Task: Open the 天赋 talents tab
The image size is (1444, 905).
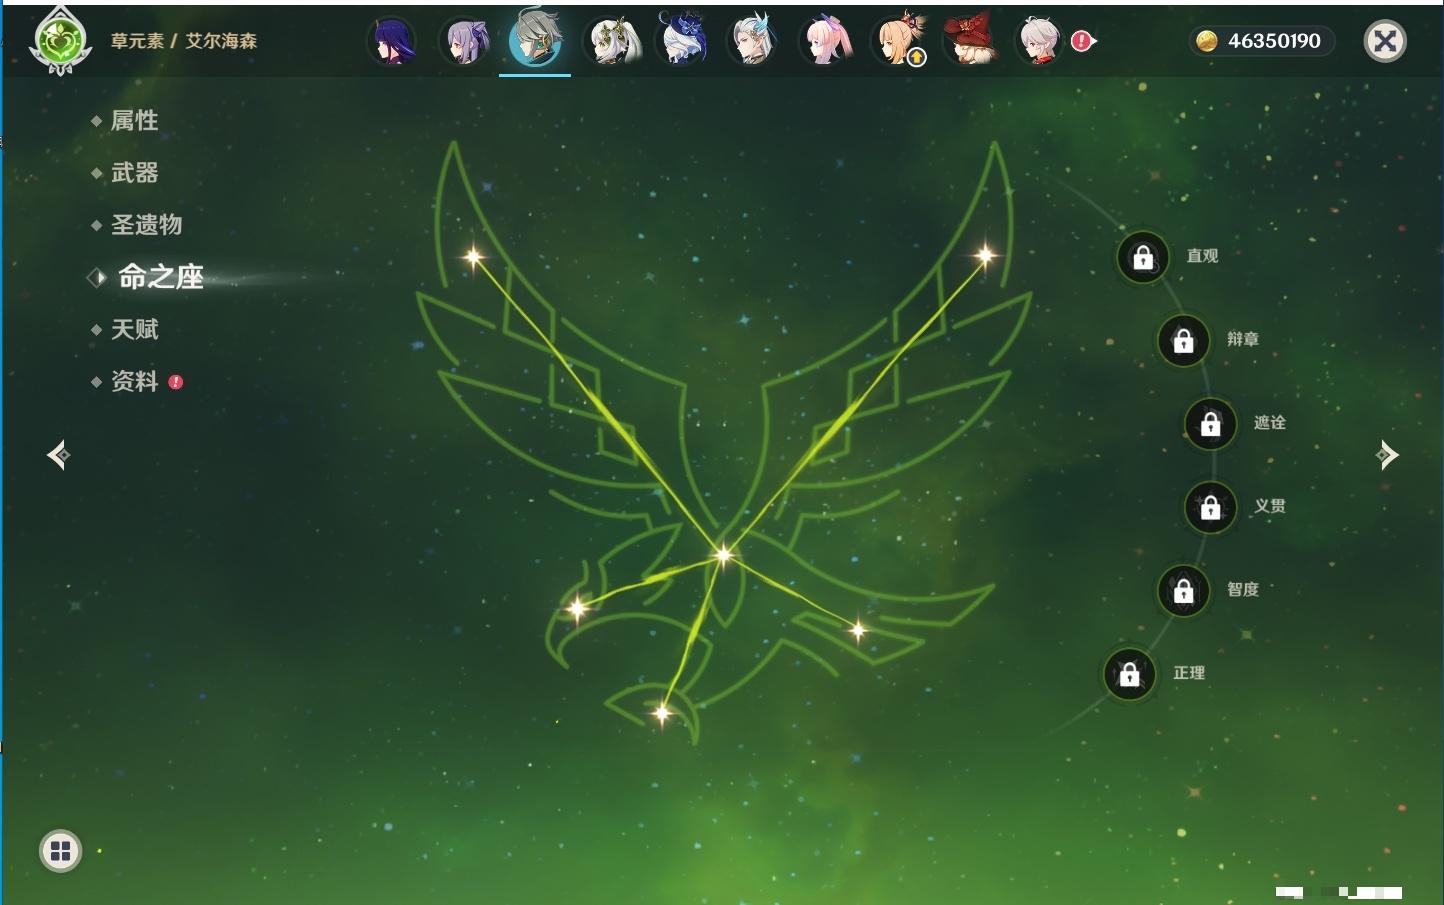Action: click(134, 329)
